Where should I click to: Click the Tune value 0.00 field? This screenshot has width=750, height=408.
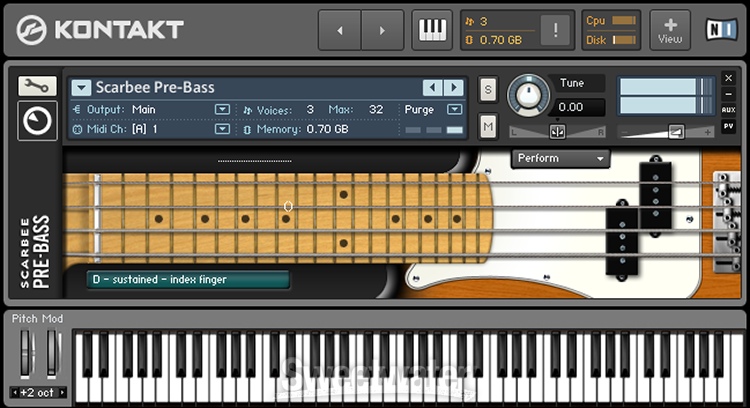576,107
